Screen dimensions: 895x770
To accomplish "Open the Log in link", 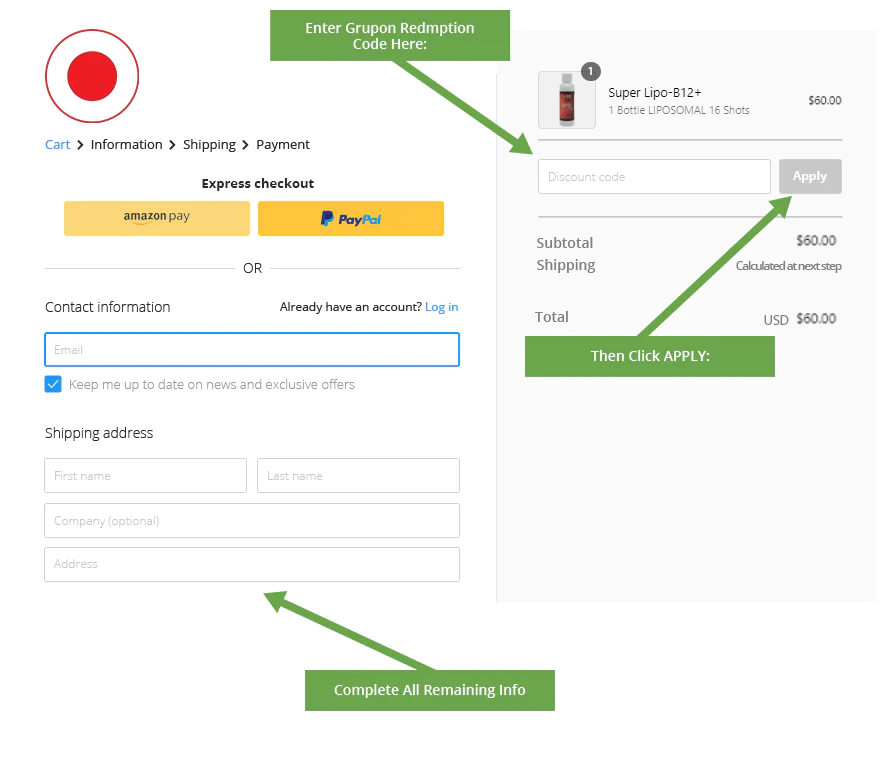I will coord(441,307).
